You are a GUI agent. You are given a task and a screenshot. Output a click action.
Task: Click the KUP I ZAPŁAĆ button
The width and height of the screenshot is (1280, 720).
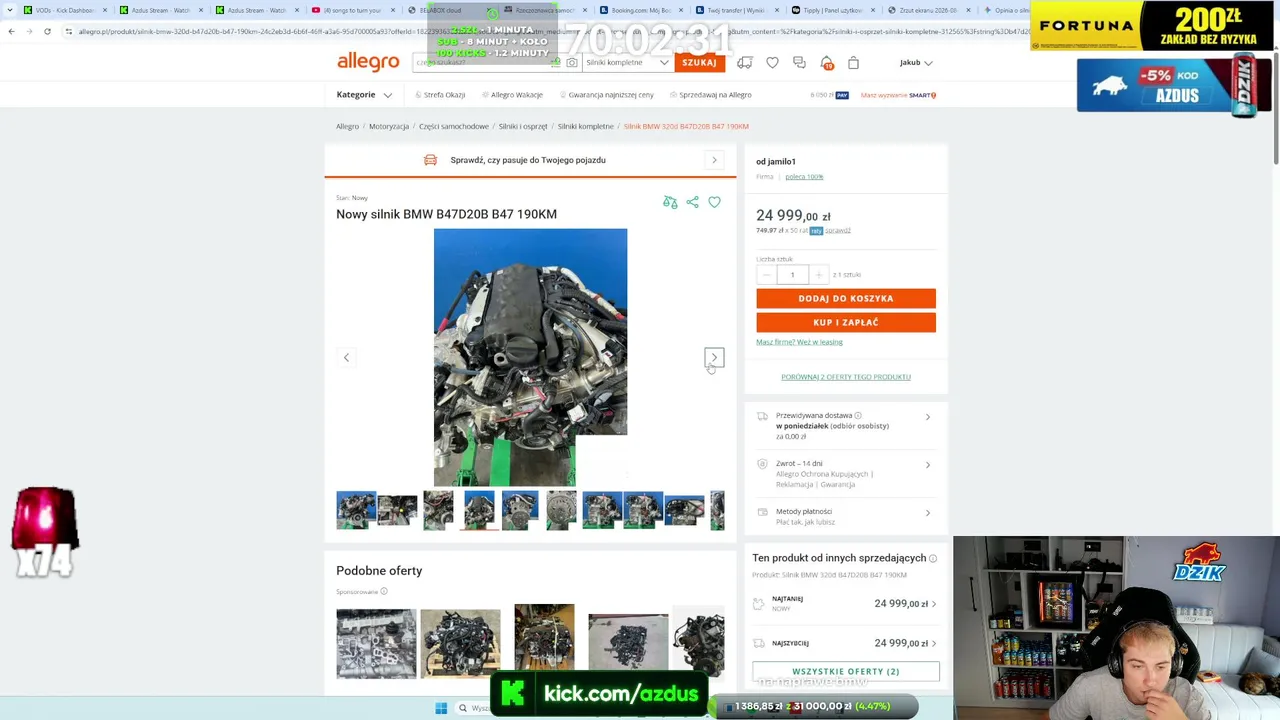coord(846,322)
